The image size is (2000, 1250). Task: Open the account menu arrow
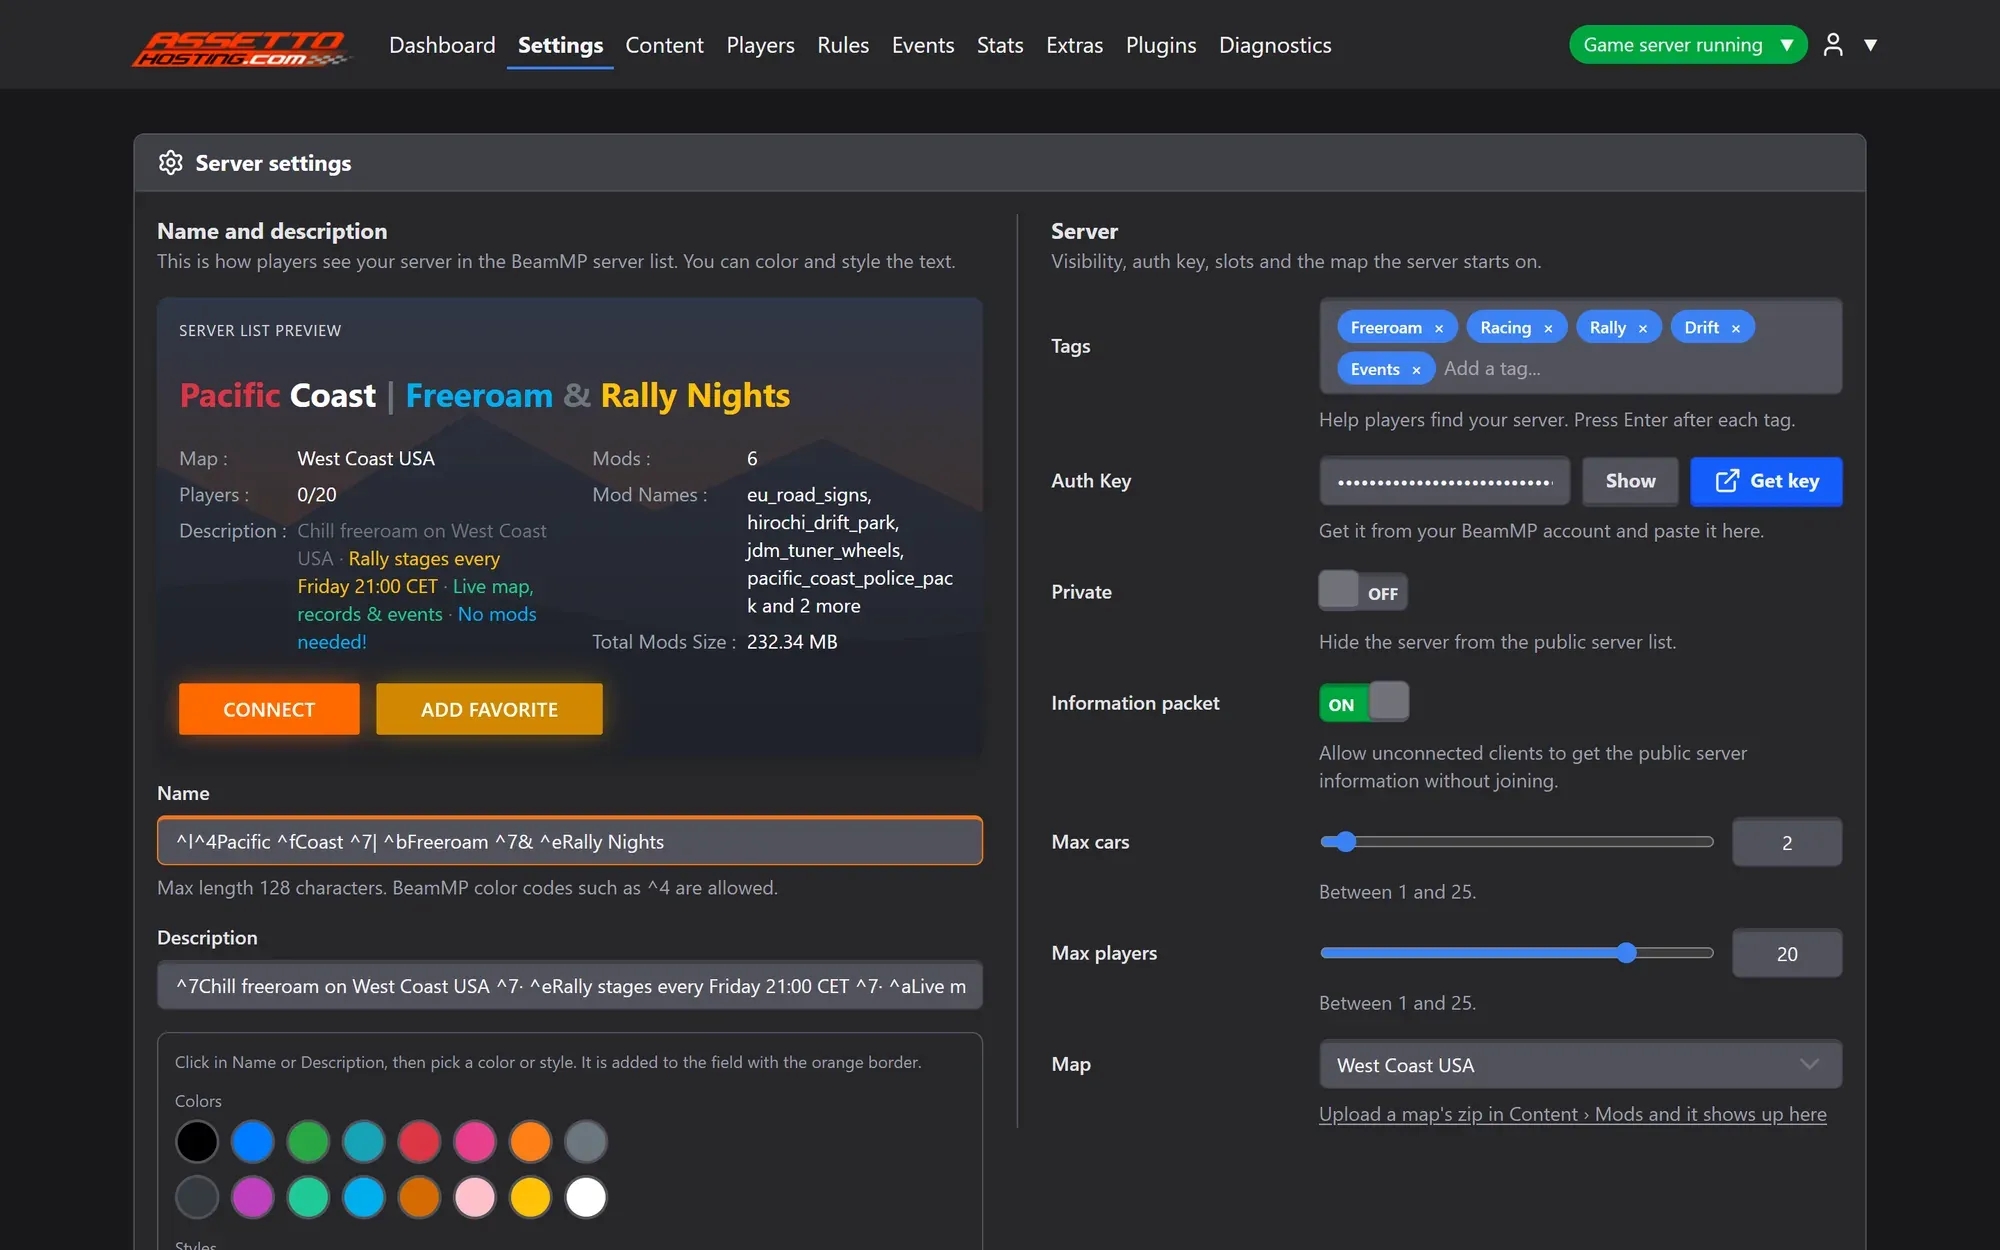click(x=1870, y=45)
